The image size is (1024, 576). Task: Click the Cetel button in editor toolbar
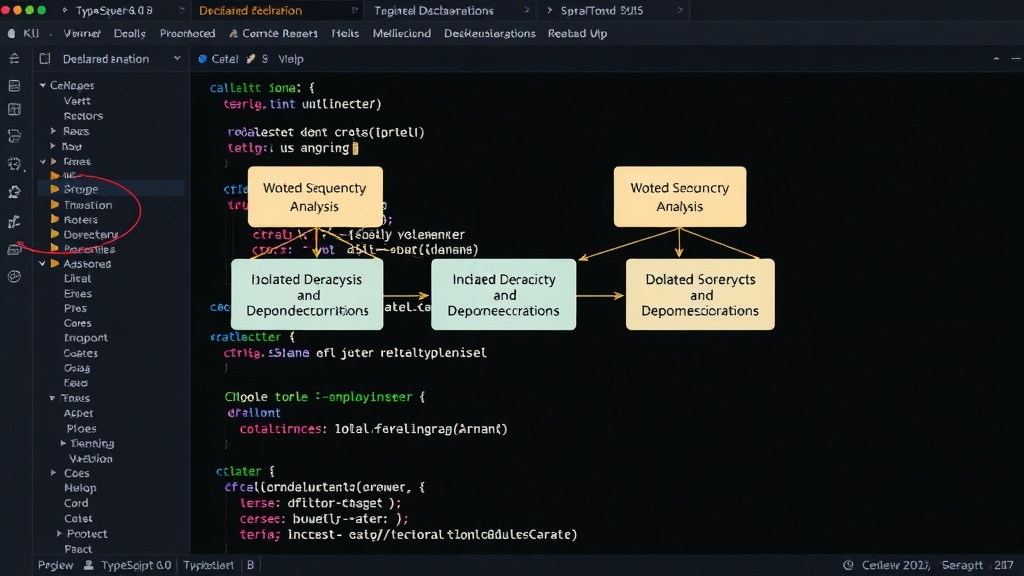(x=225, y=59)
